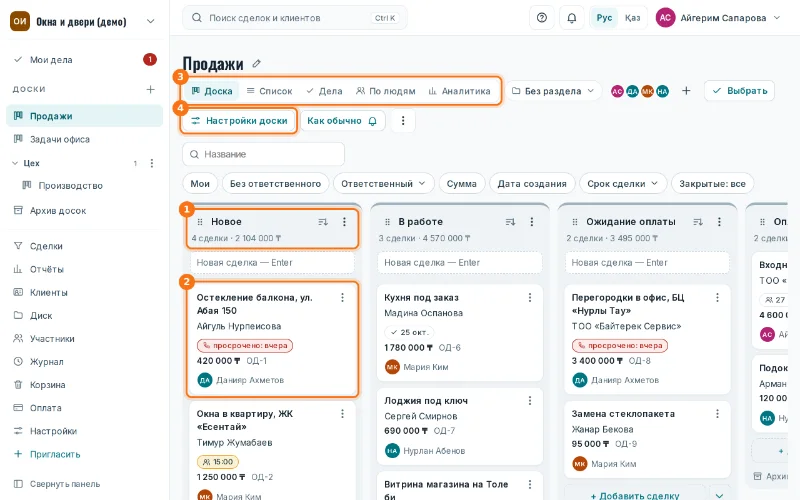This screenshot has width=800, height=500.
Task: Click the Название filter input
Action: pyautogui.click(x=263, y=154)
